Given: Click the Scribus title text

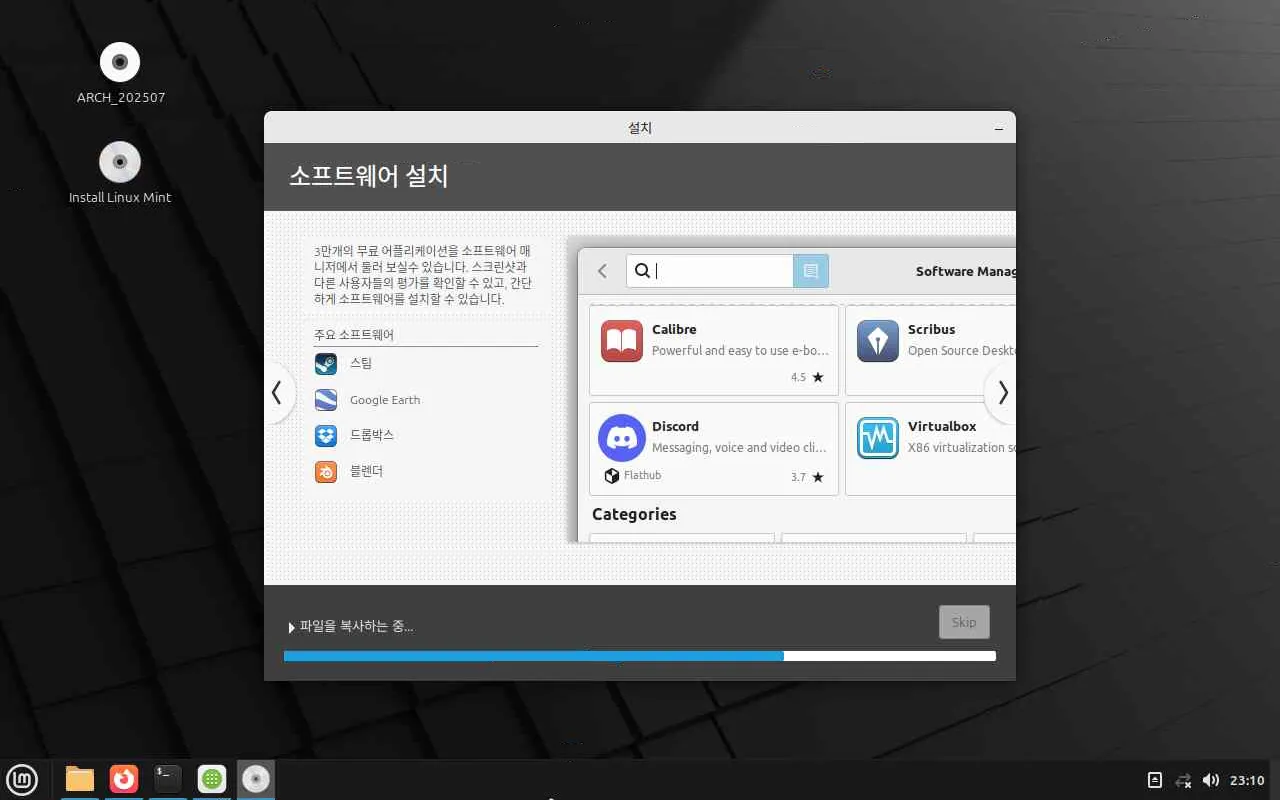Looking at the screenshot, I should click(931, 329).
